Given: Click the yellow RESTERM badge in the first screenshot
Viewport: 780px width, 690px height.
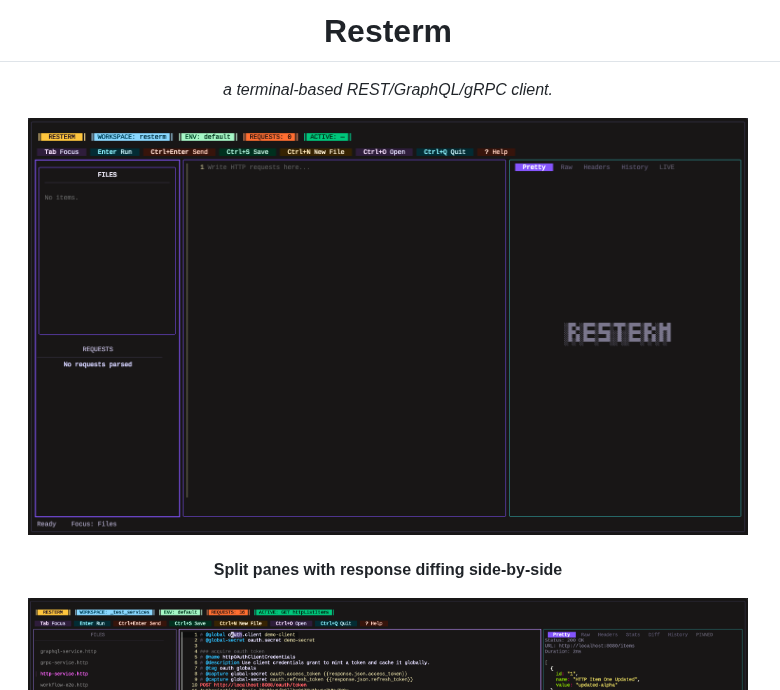Looking at the screenshot, I should (x=62, y=137).
